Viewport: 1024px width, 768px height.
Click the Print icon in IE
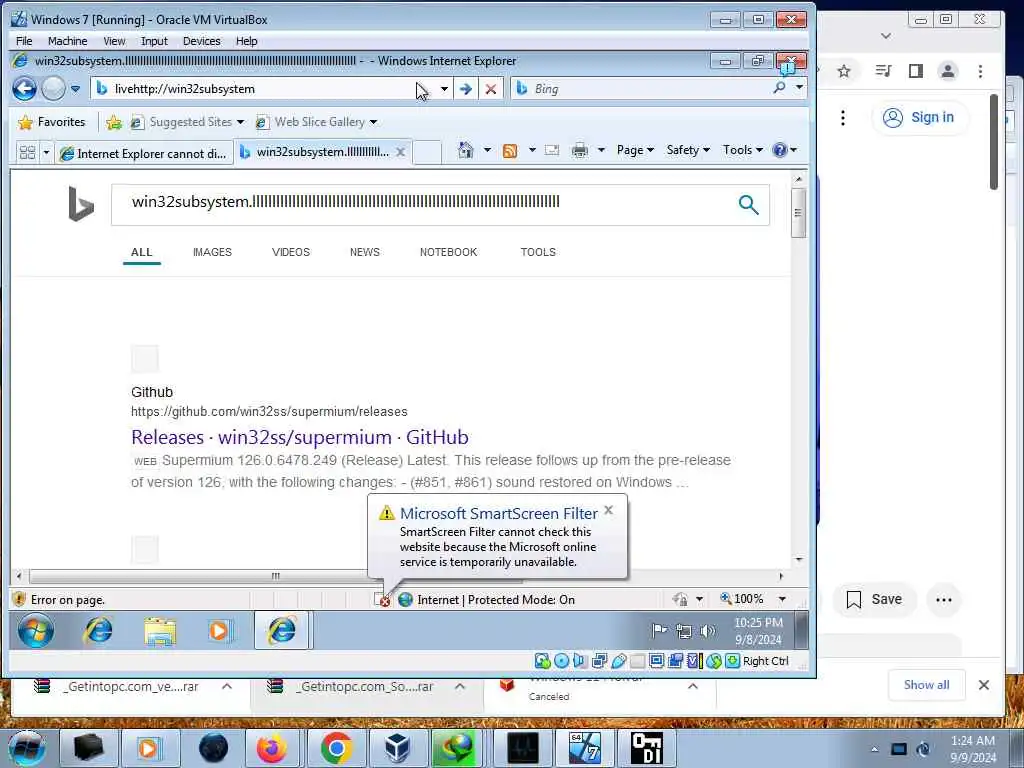pyautogui.click(x=580, y=151)
